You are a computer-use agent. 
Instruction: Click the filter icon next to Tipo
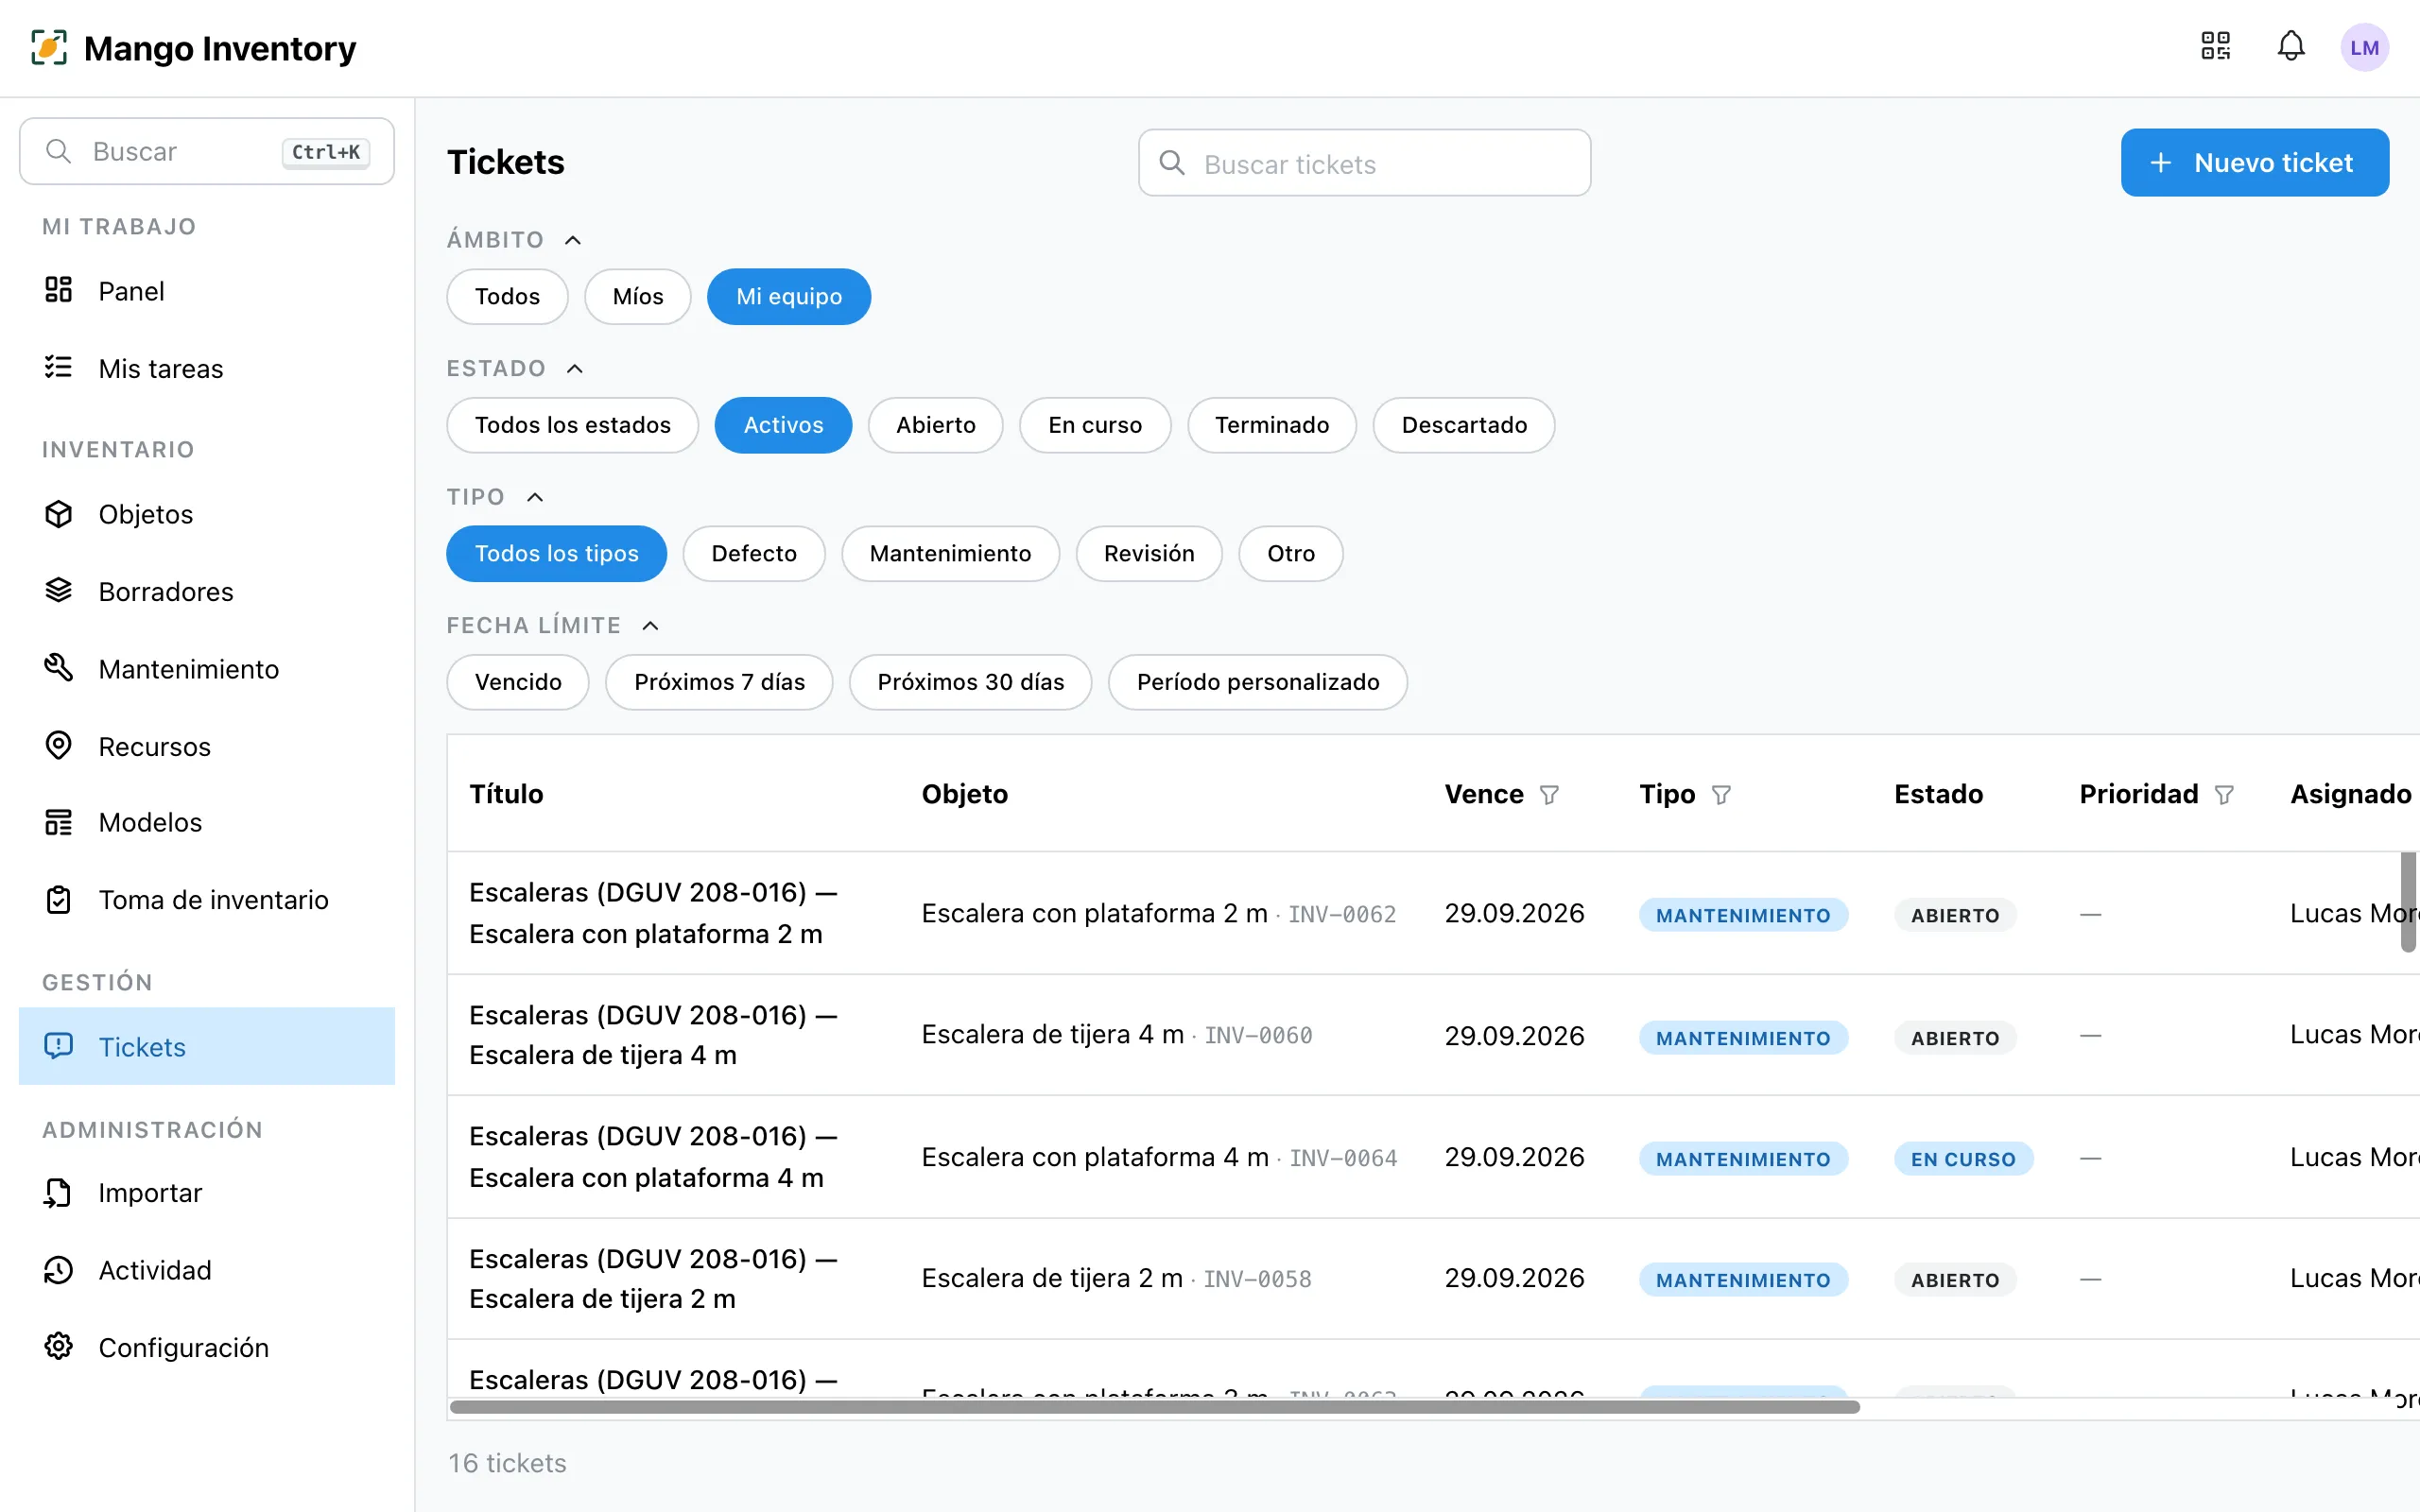pos(1721,795)
